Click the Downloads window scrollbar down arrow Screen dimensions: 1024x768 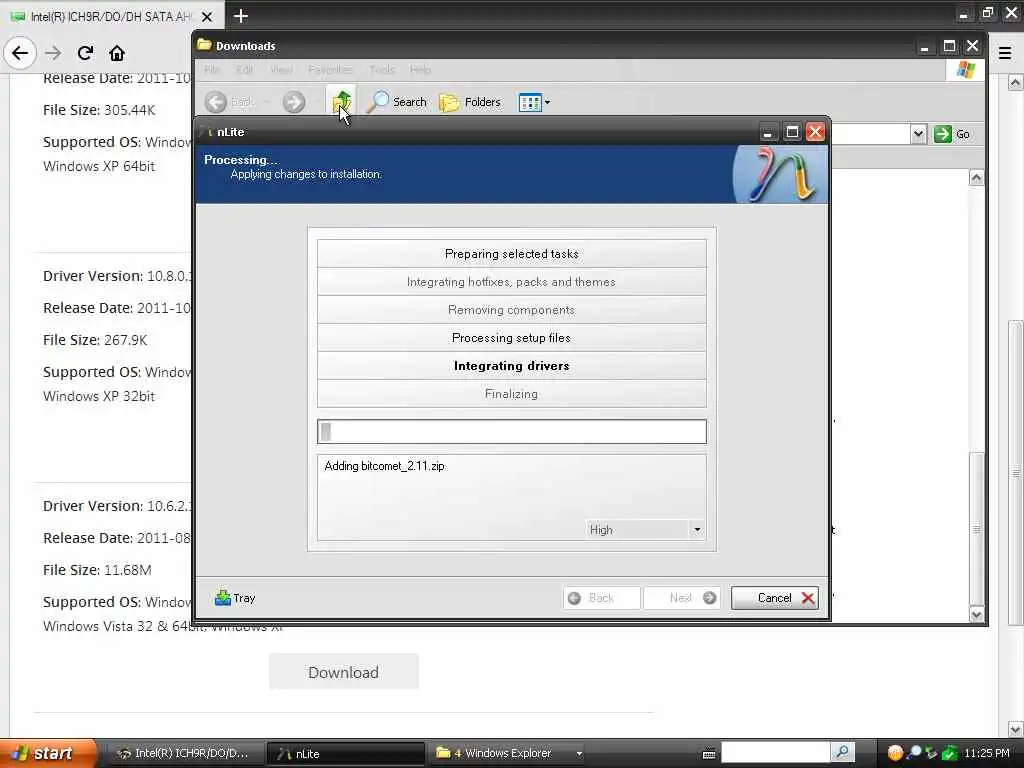[x=976, y=614]
